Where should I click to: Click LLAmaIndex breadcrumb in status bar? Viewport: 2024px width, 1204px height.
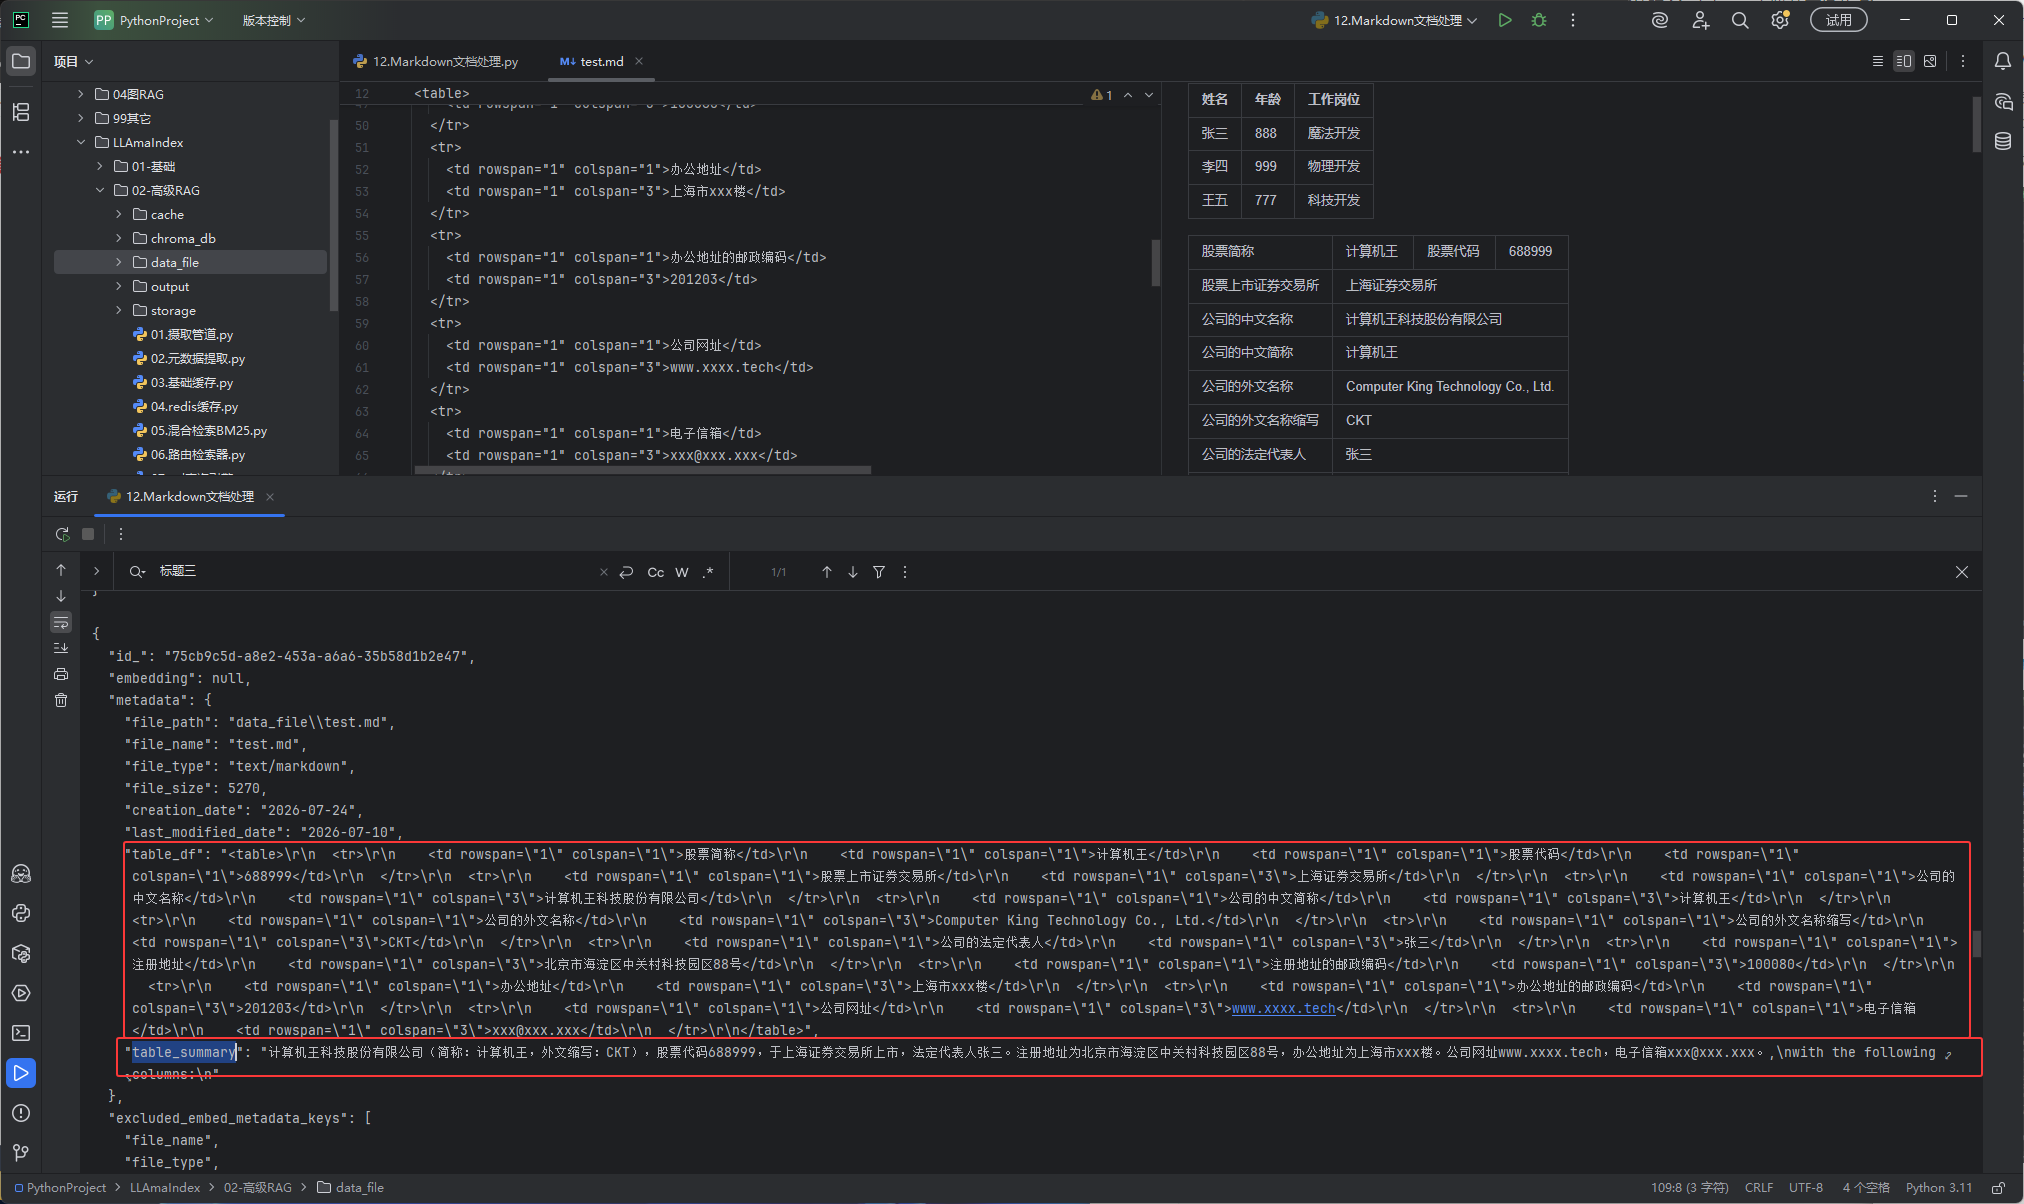pyautogui.click(x=165, y=1188)
